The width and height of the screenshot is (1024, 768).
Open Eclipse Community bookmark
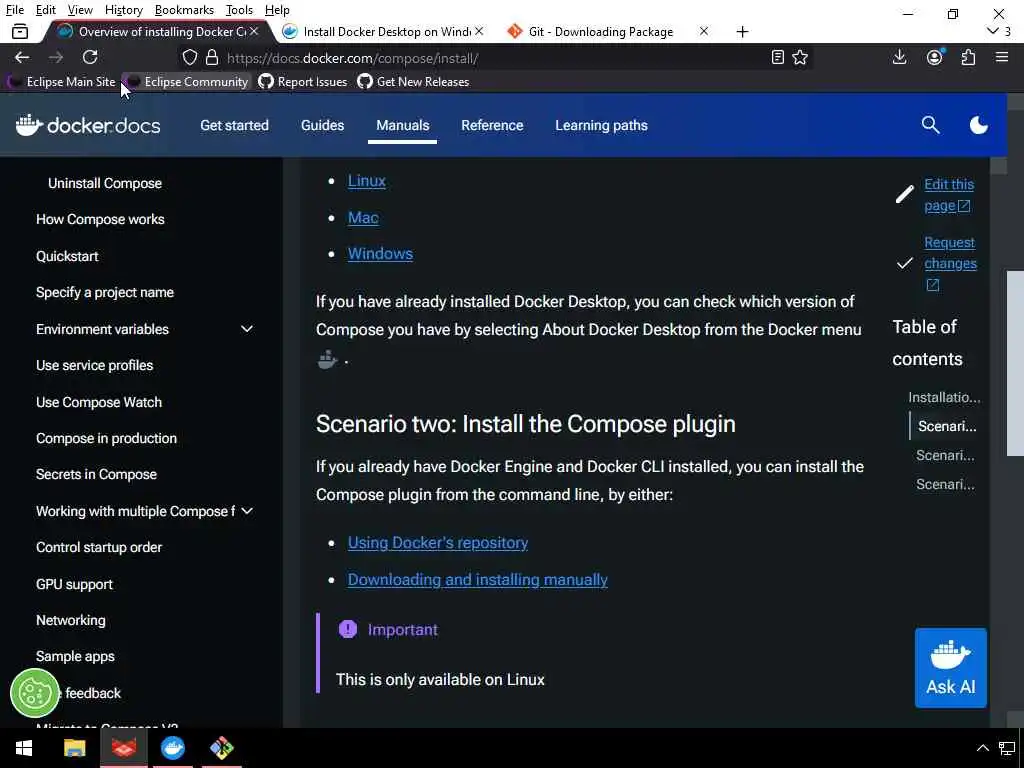point(187,82)
